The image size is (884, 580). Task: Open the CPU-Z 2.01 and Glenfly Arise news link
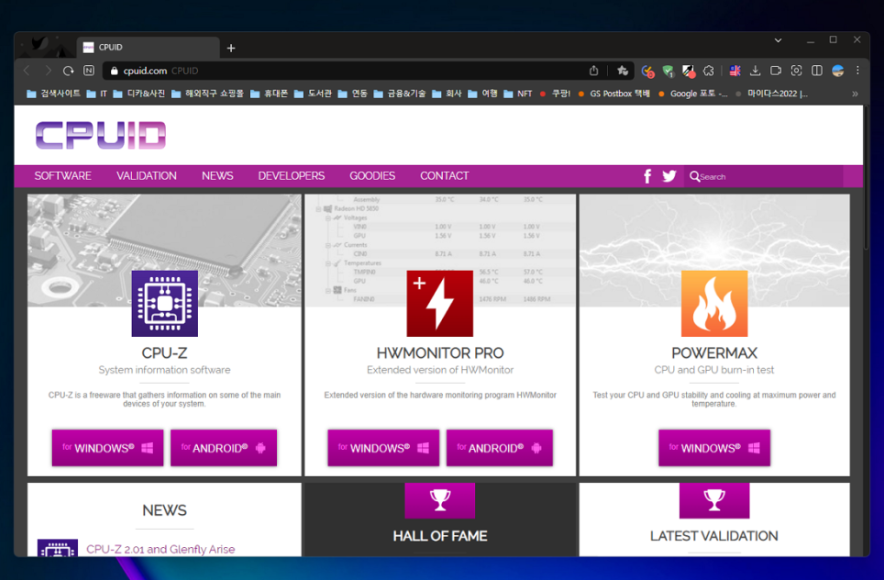pos(161,549)
